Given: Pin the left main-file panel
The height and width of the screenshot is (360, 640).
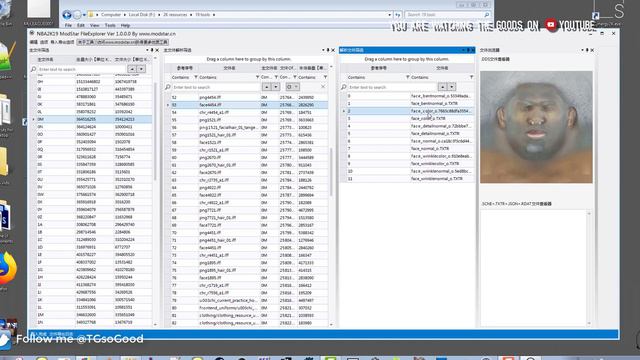Looking at the screenshot, I should tap(152, 50).
